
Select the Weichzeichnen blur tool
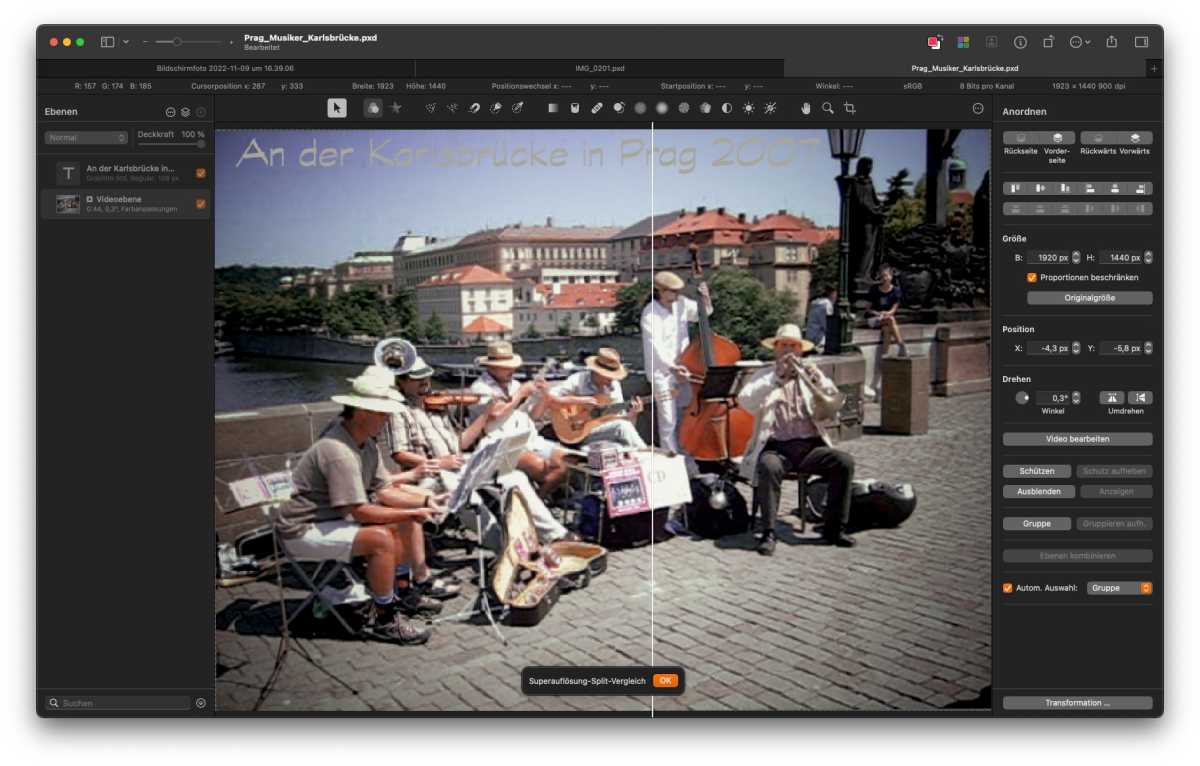661,108
